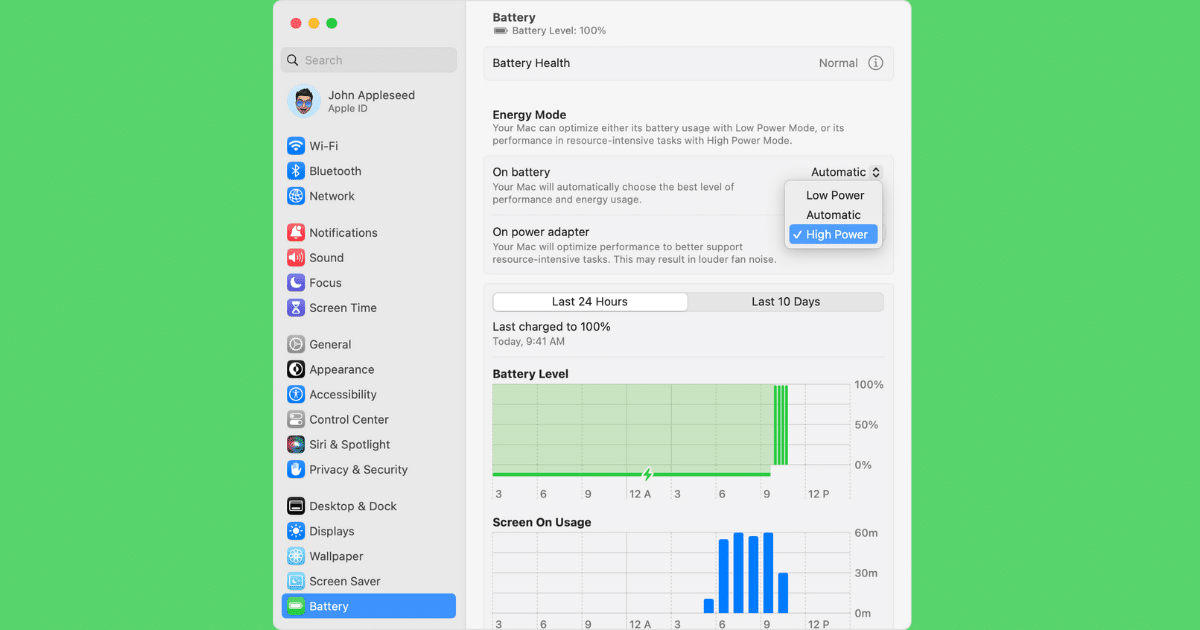Click the Sound speaker icon
The height and width of the screenshot is (630, 1200).
pyautogui.click(x=296, y=257)
